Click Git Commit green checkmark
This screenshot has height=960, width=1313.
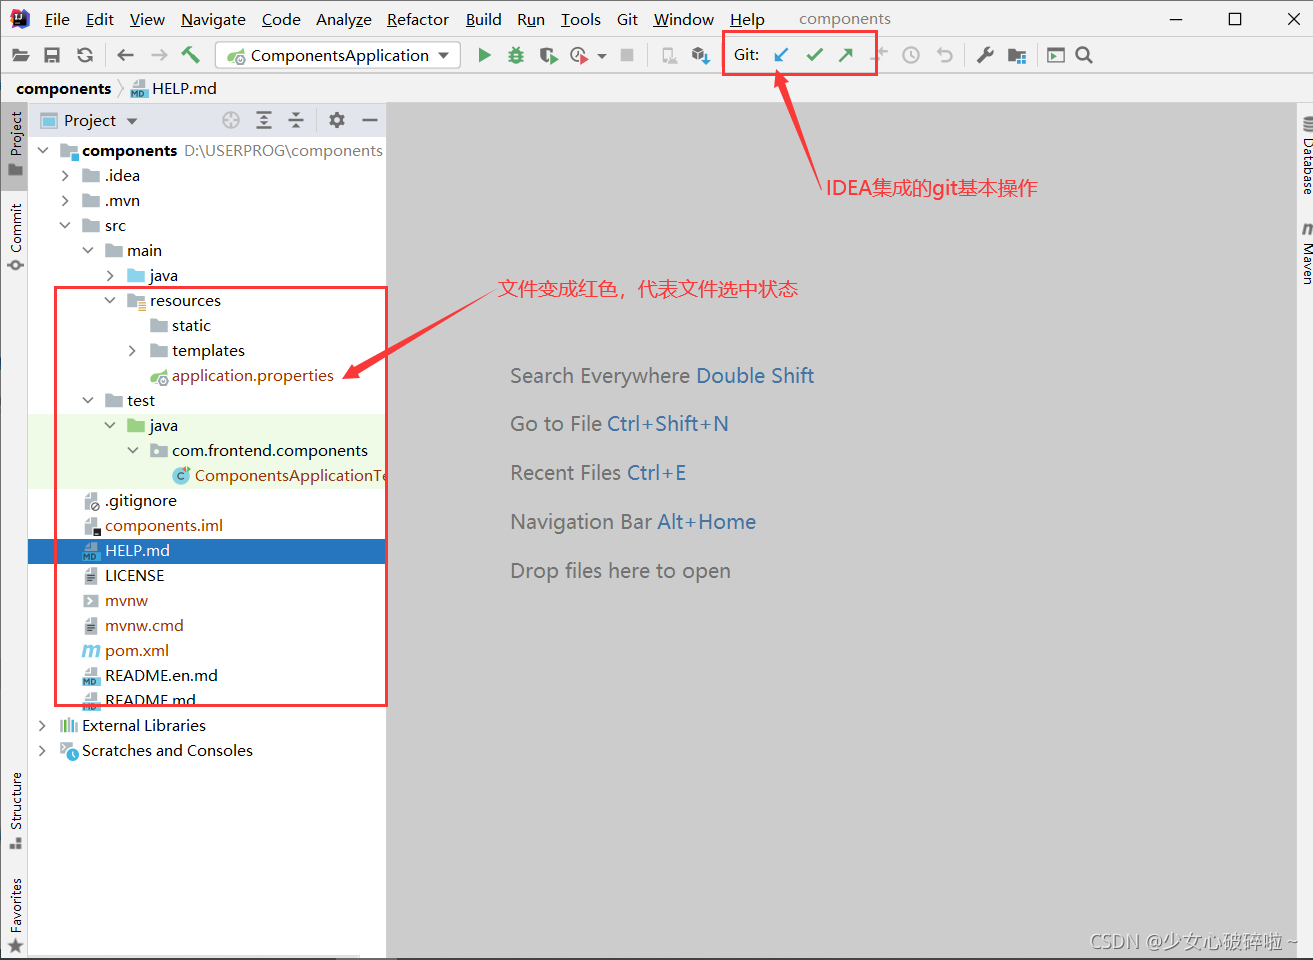[x=814, y=55]
